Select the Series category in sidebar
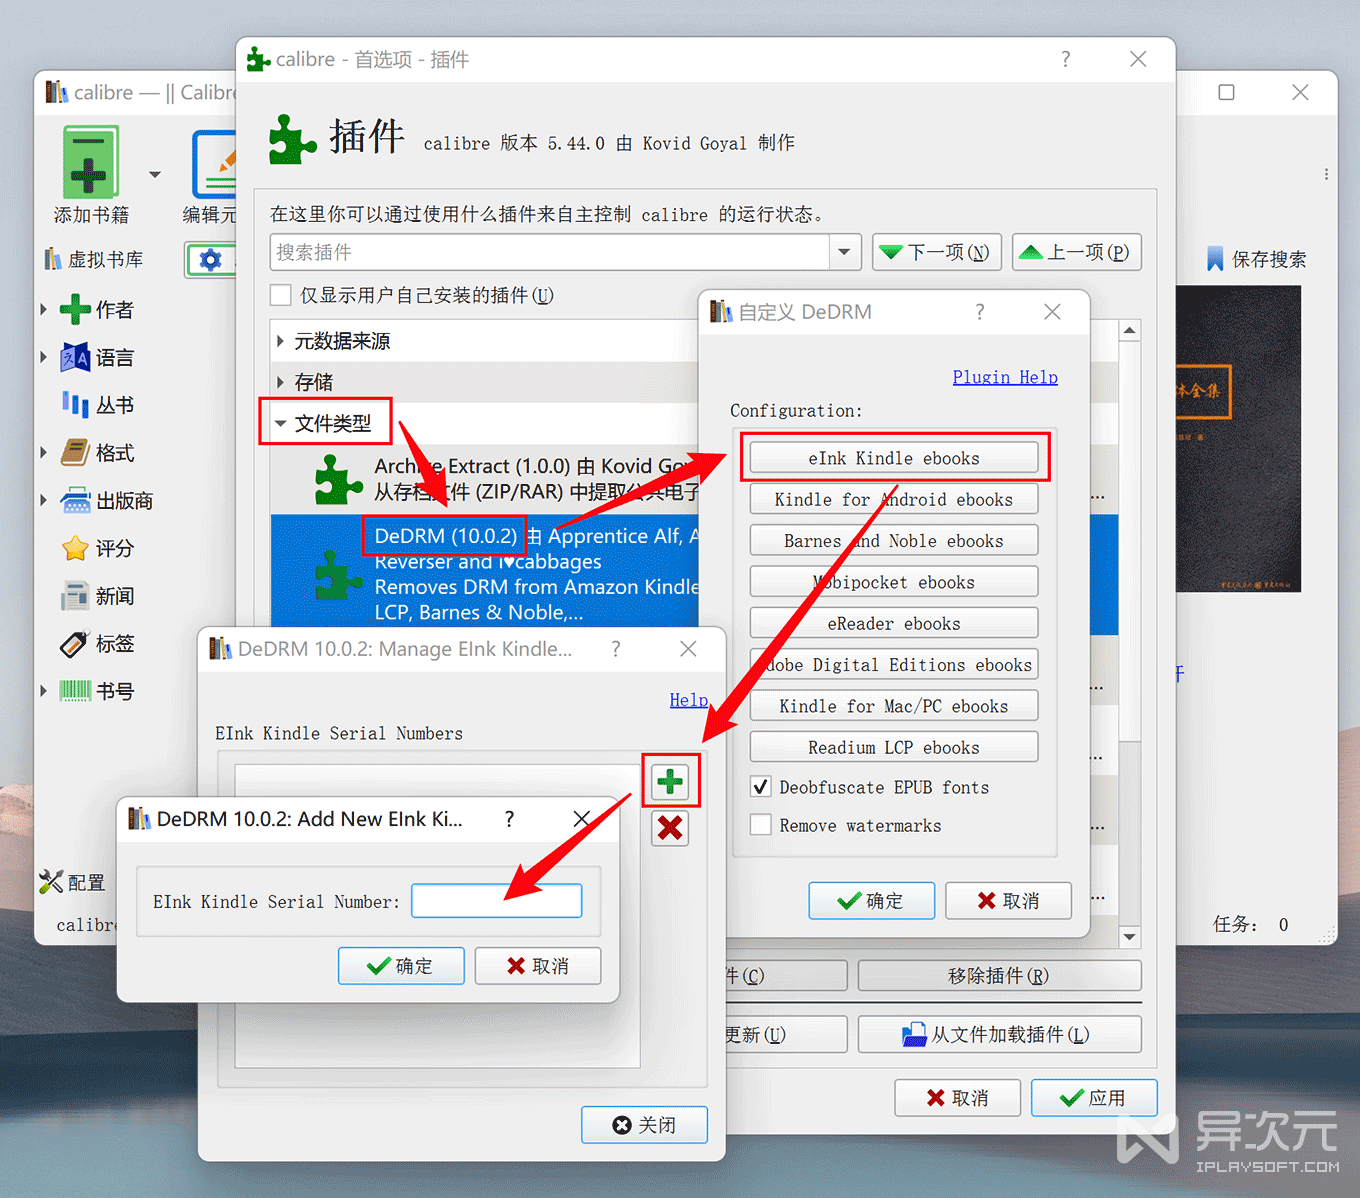This screenshot has height=1198, width=1360. click(97, 405)
